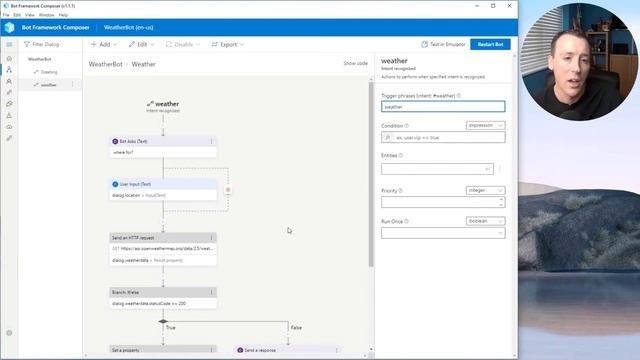The height and width of the screenshot is (360, 640).
Task: Open the Run Once type 'boolean' dropdown
Action: (x=485, y=221)
